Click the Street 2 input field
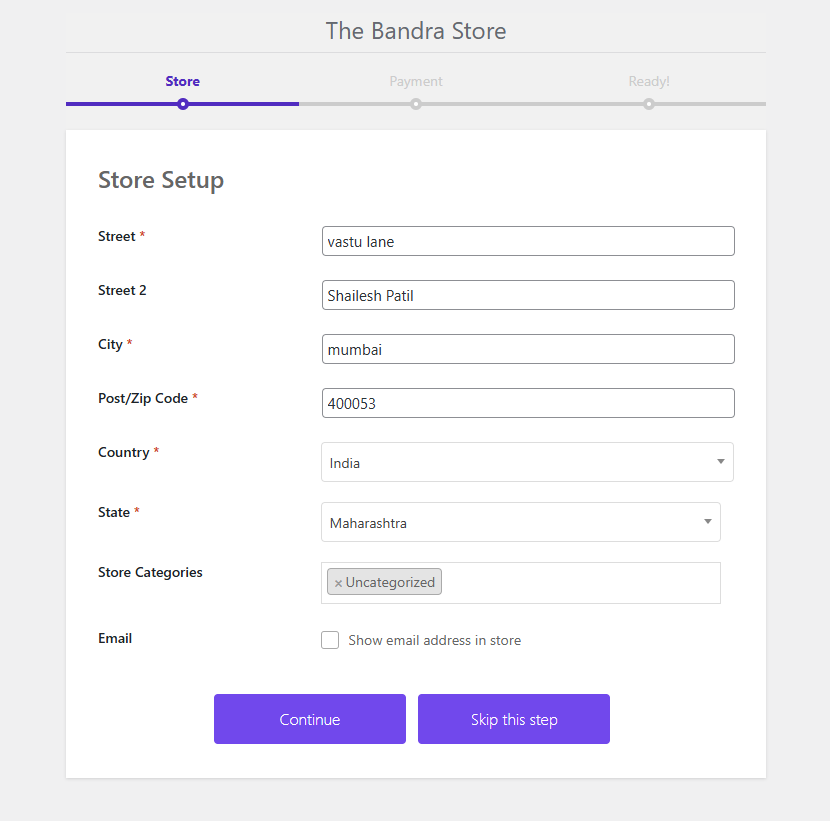This screenshot has height=821, width=830. (528, 295)
